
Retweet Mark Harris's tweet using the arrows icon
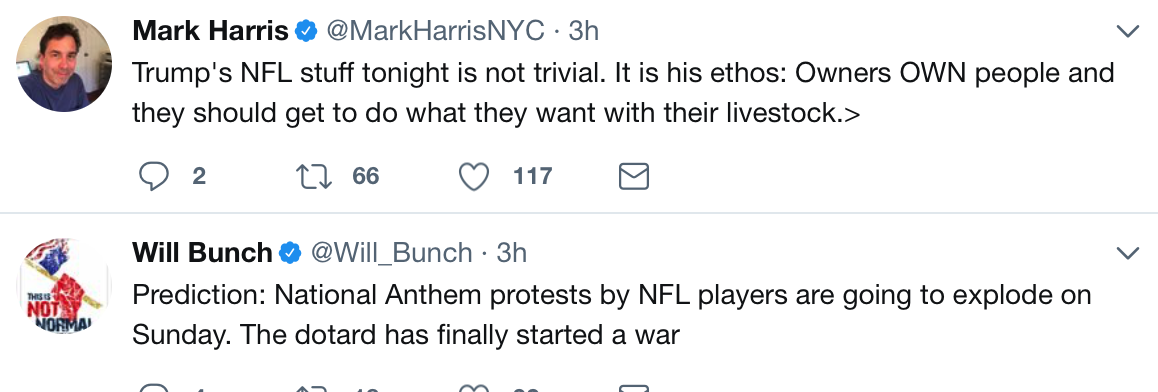313,176
